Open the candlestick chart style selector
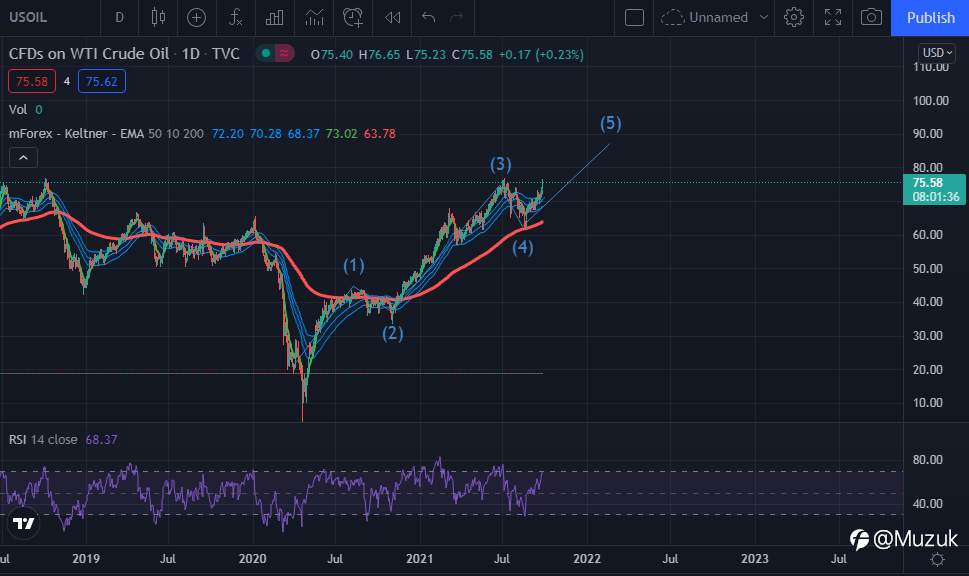 pos(158,17)
